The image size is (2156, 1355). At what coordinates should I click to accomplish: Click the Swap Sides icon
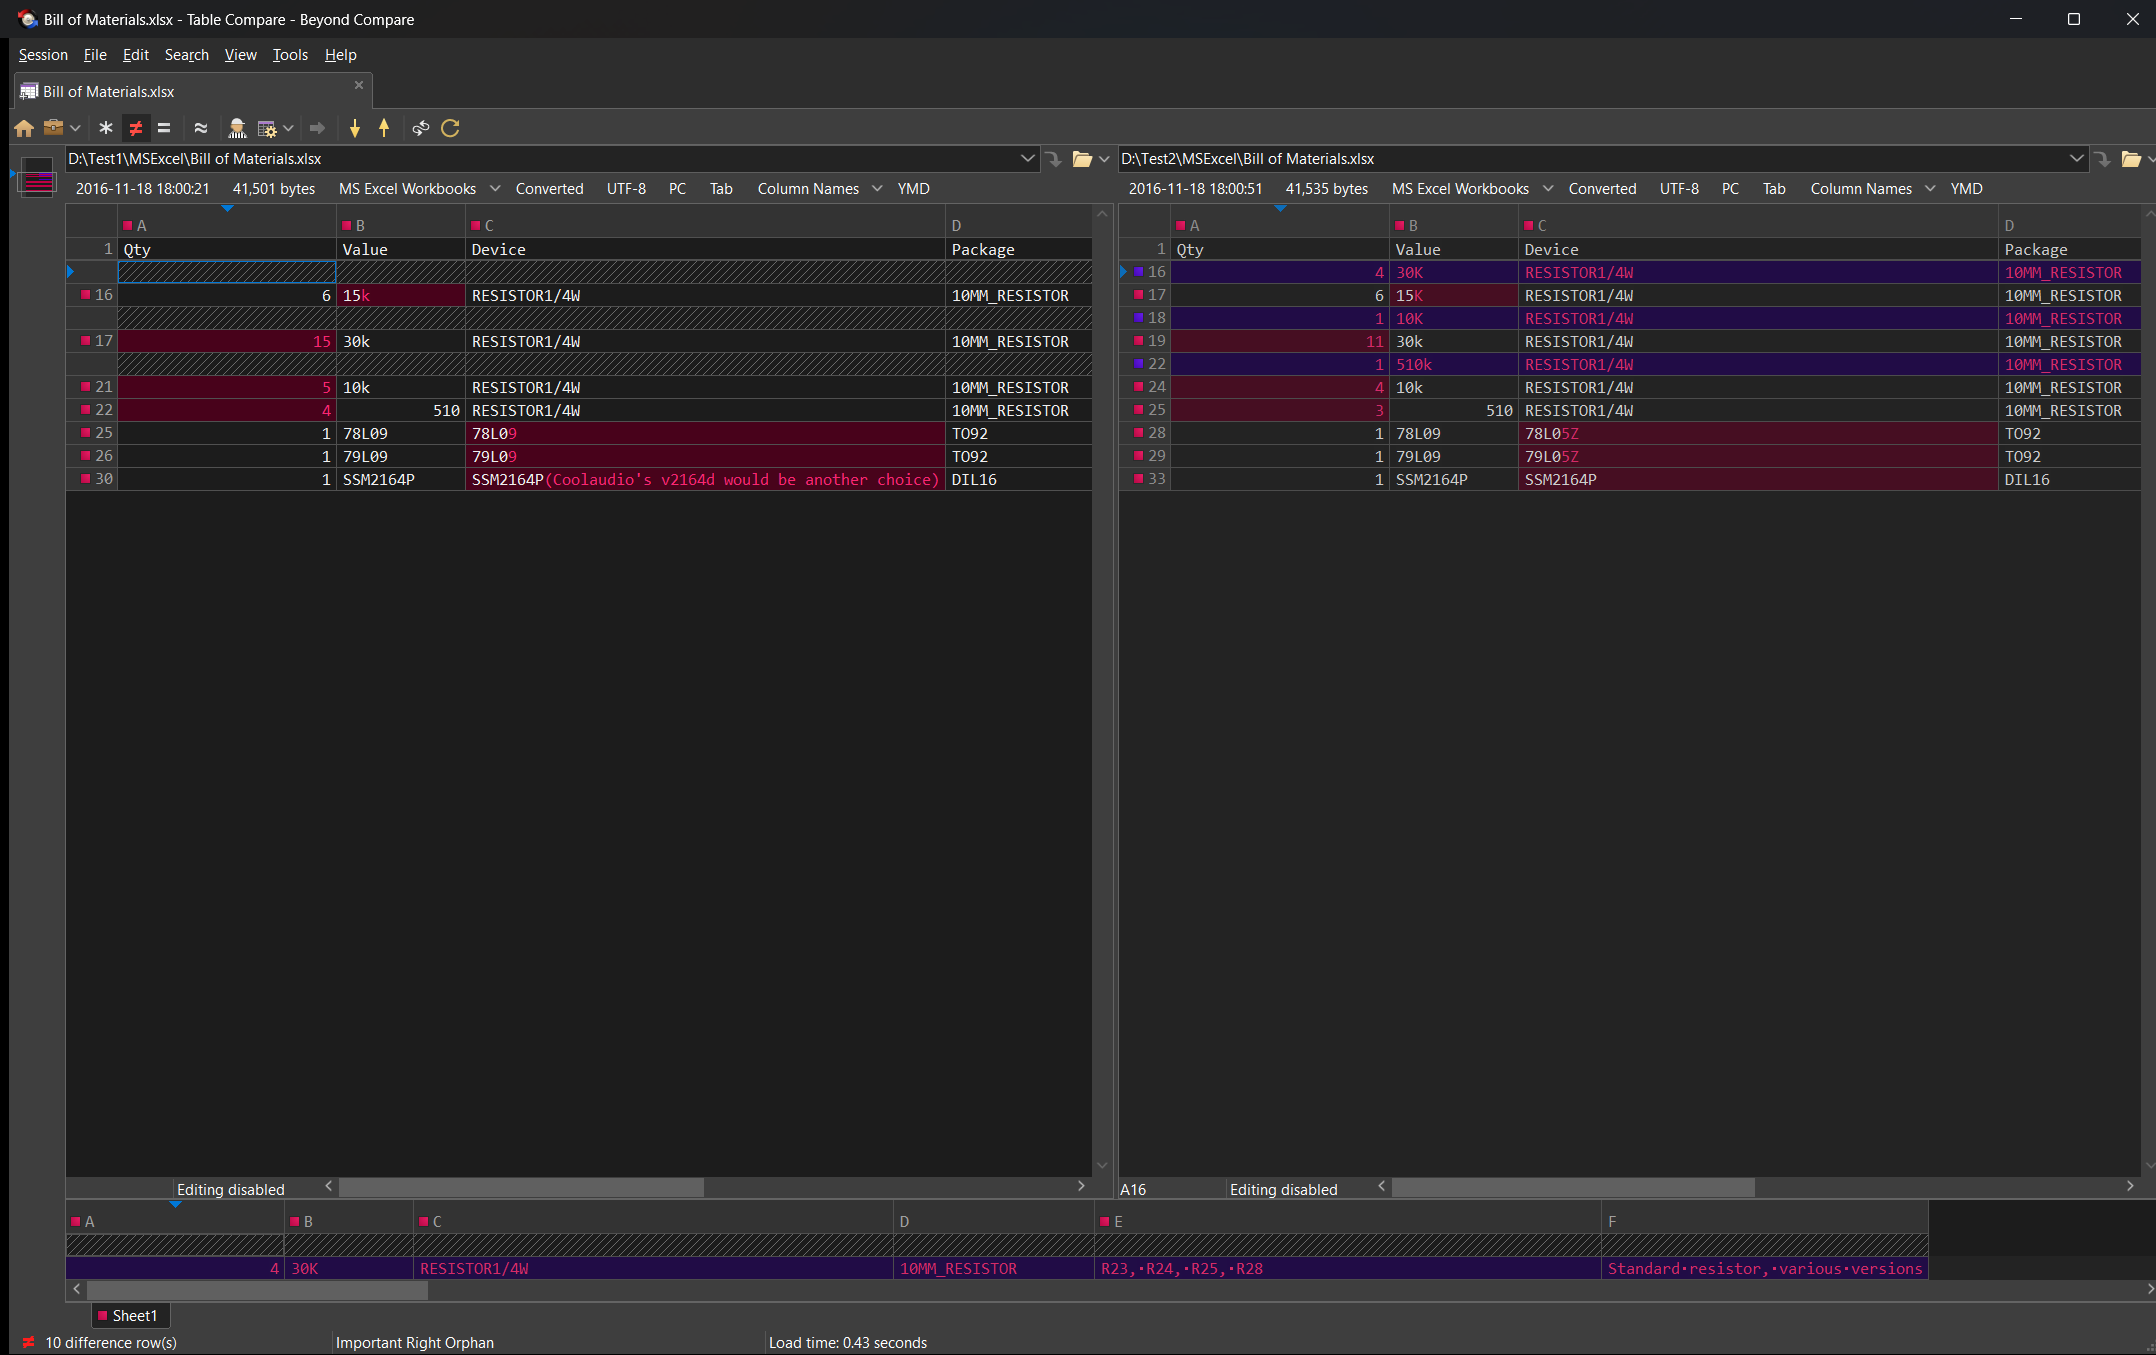pos(421,128)
